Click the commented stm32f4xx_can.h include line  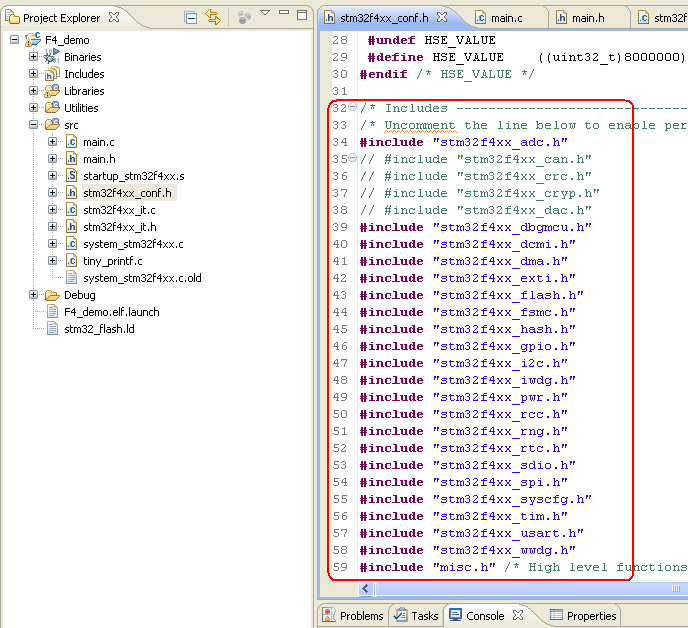(475, 159)
